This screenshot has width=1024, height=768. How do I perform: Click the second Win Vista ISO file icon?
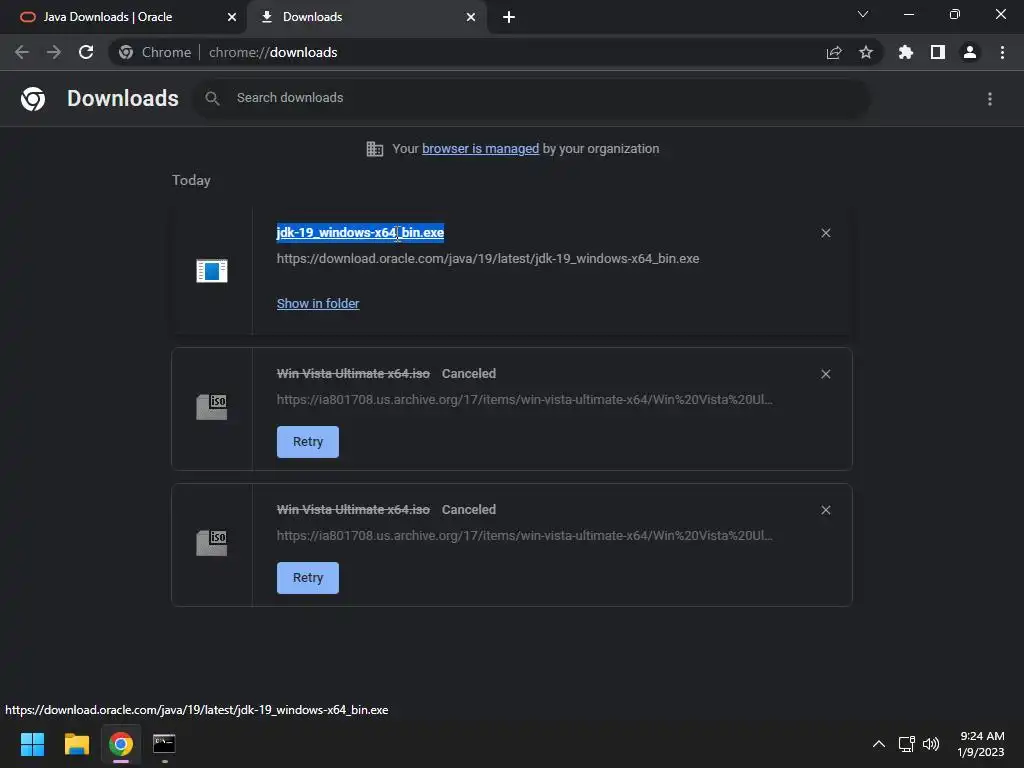[x=212, y=543]
